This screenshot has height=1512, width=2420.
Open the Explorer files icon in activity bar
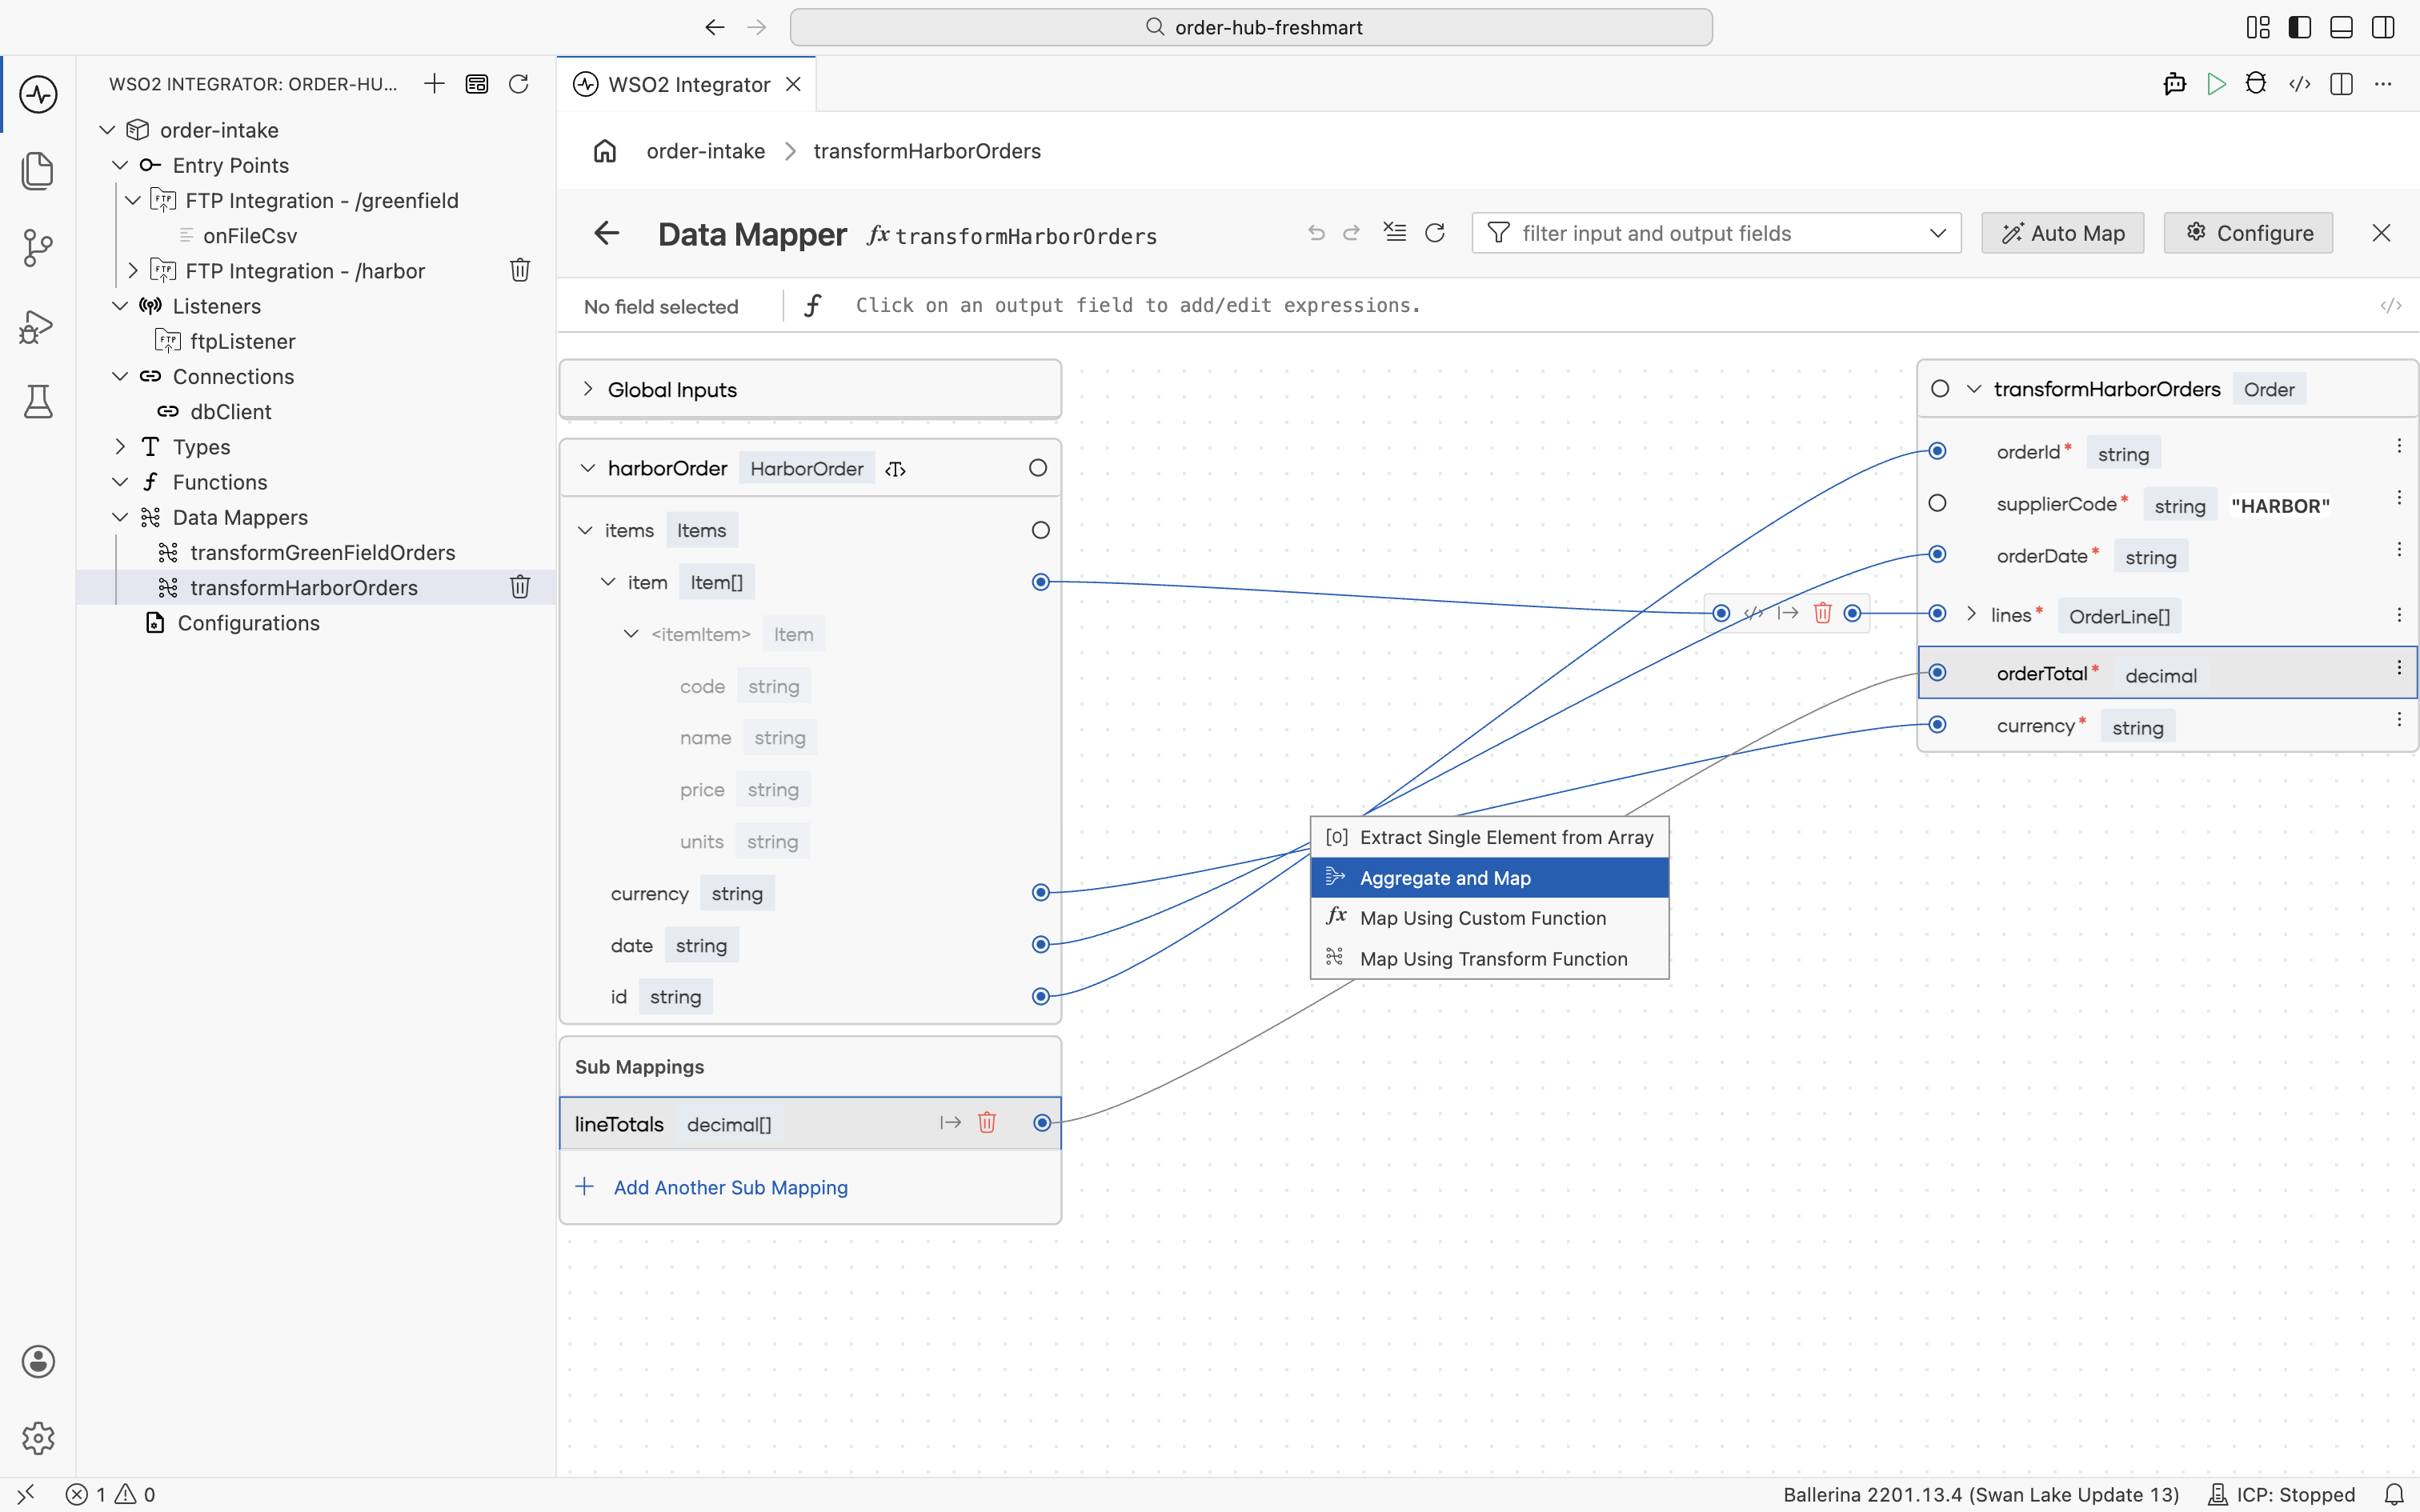[x=38, y=171]
